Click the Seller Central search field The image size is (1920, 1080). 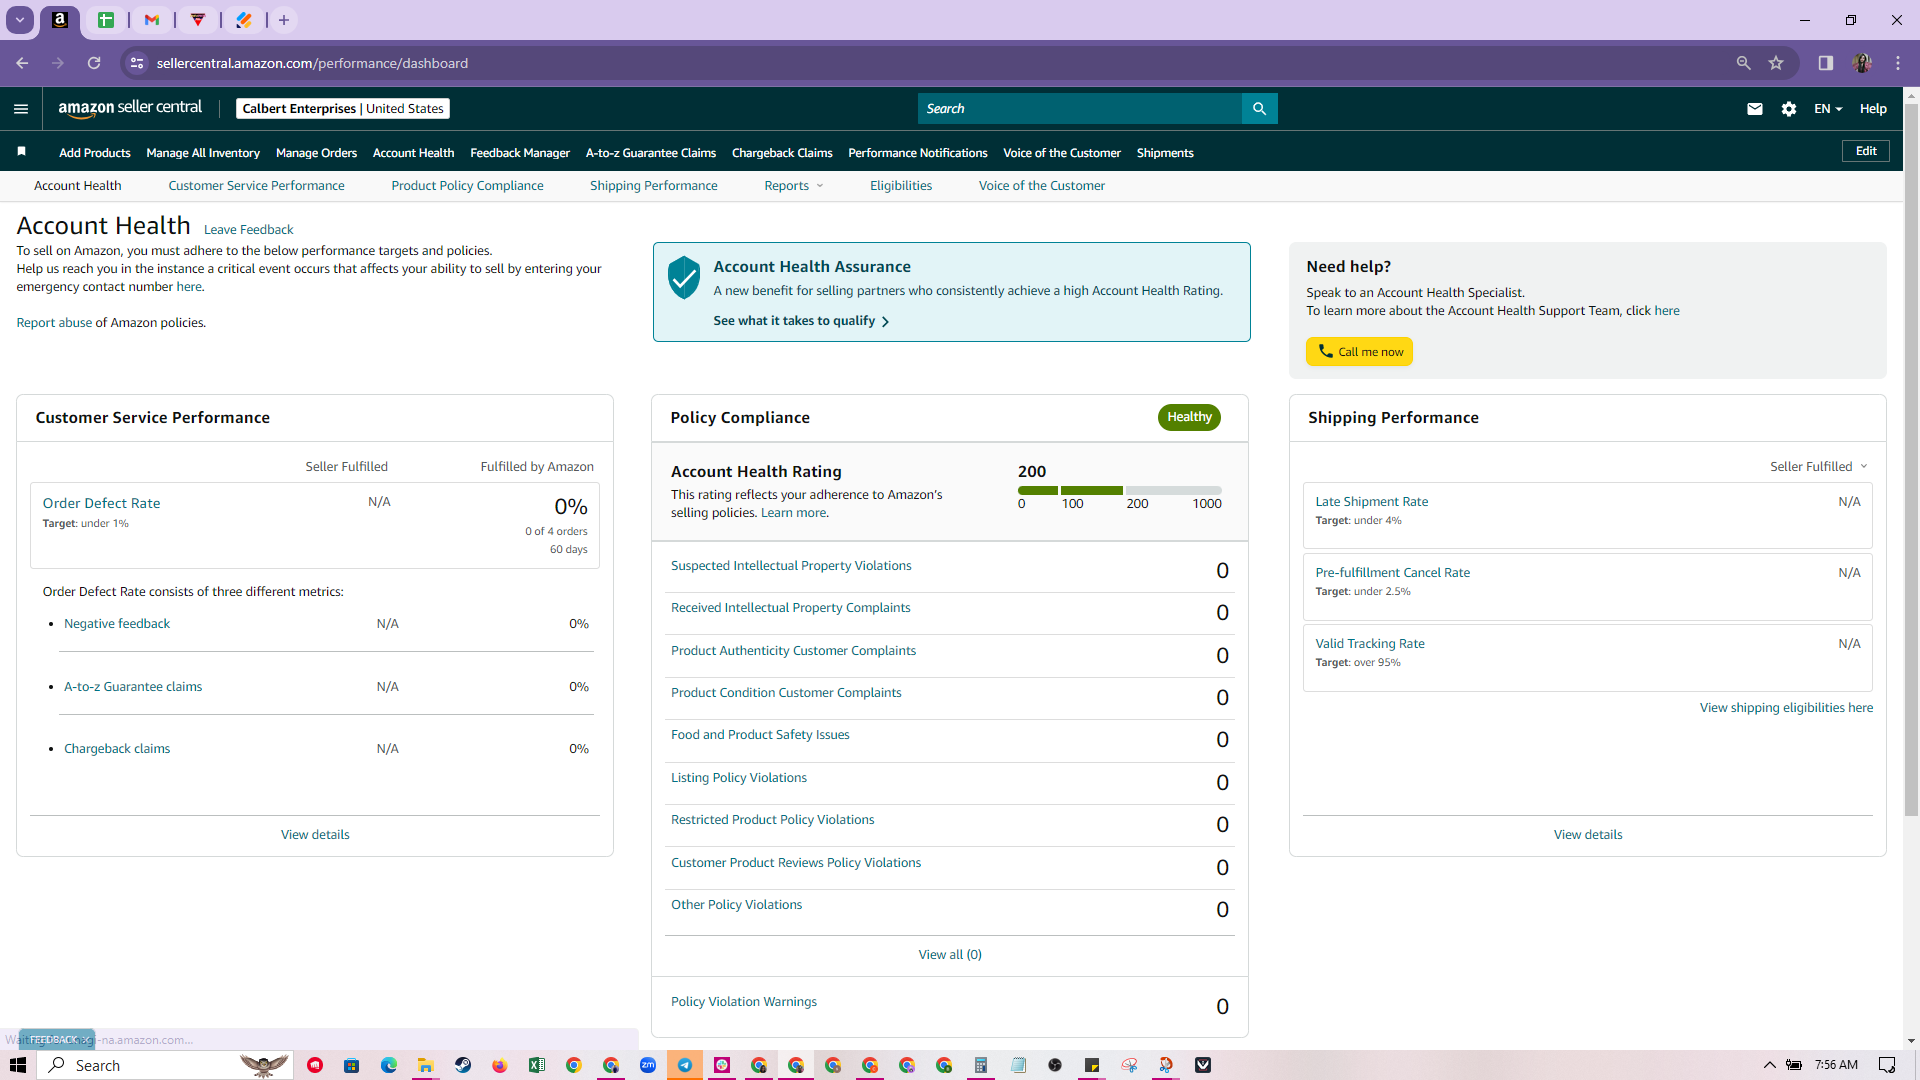coord(1080,108)
